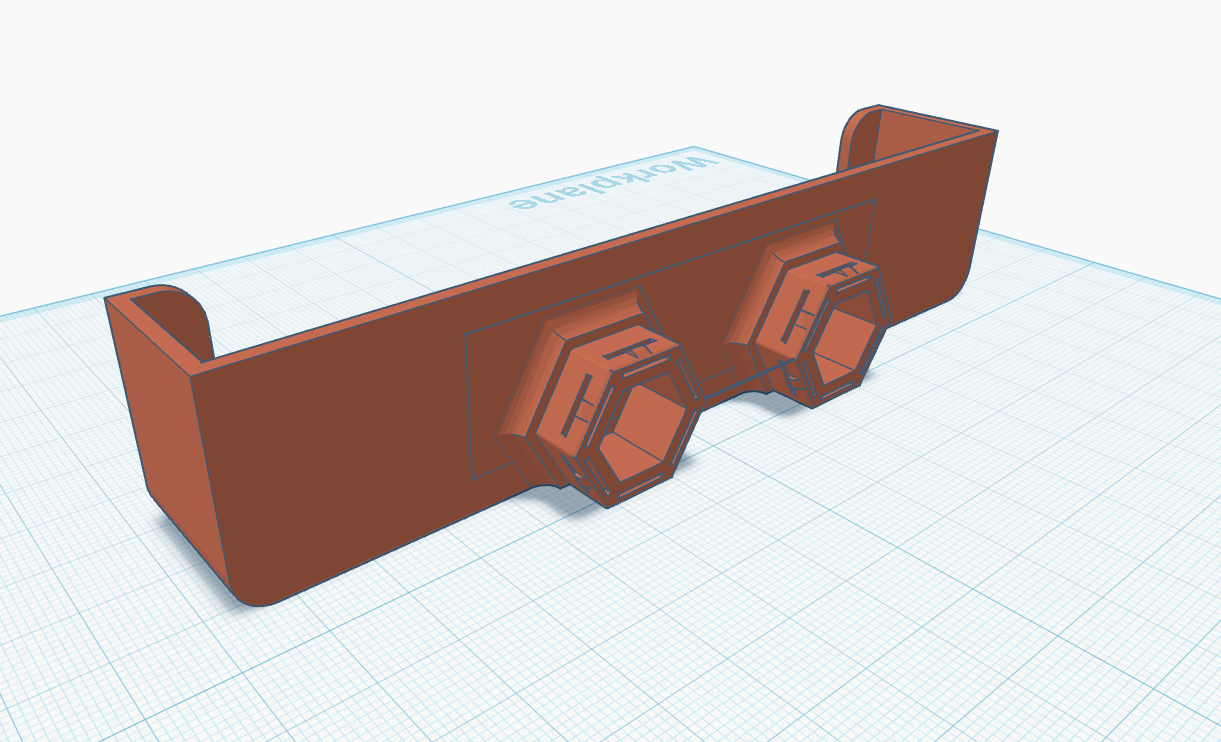Click the mirrored Workplane label on the grid
The image size is (1221, 742).
(x=612, y=182)
